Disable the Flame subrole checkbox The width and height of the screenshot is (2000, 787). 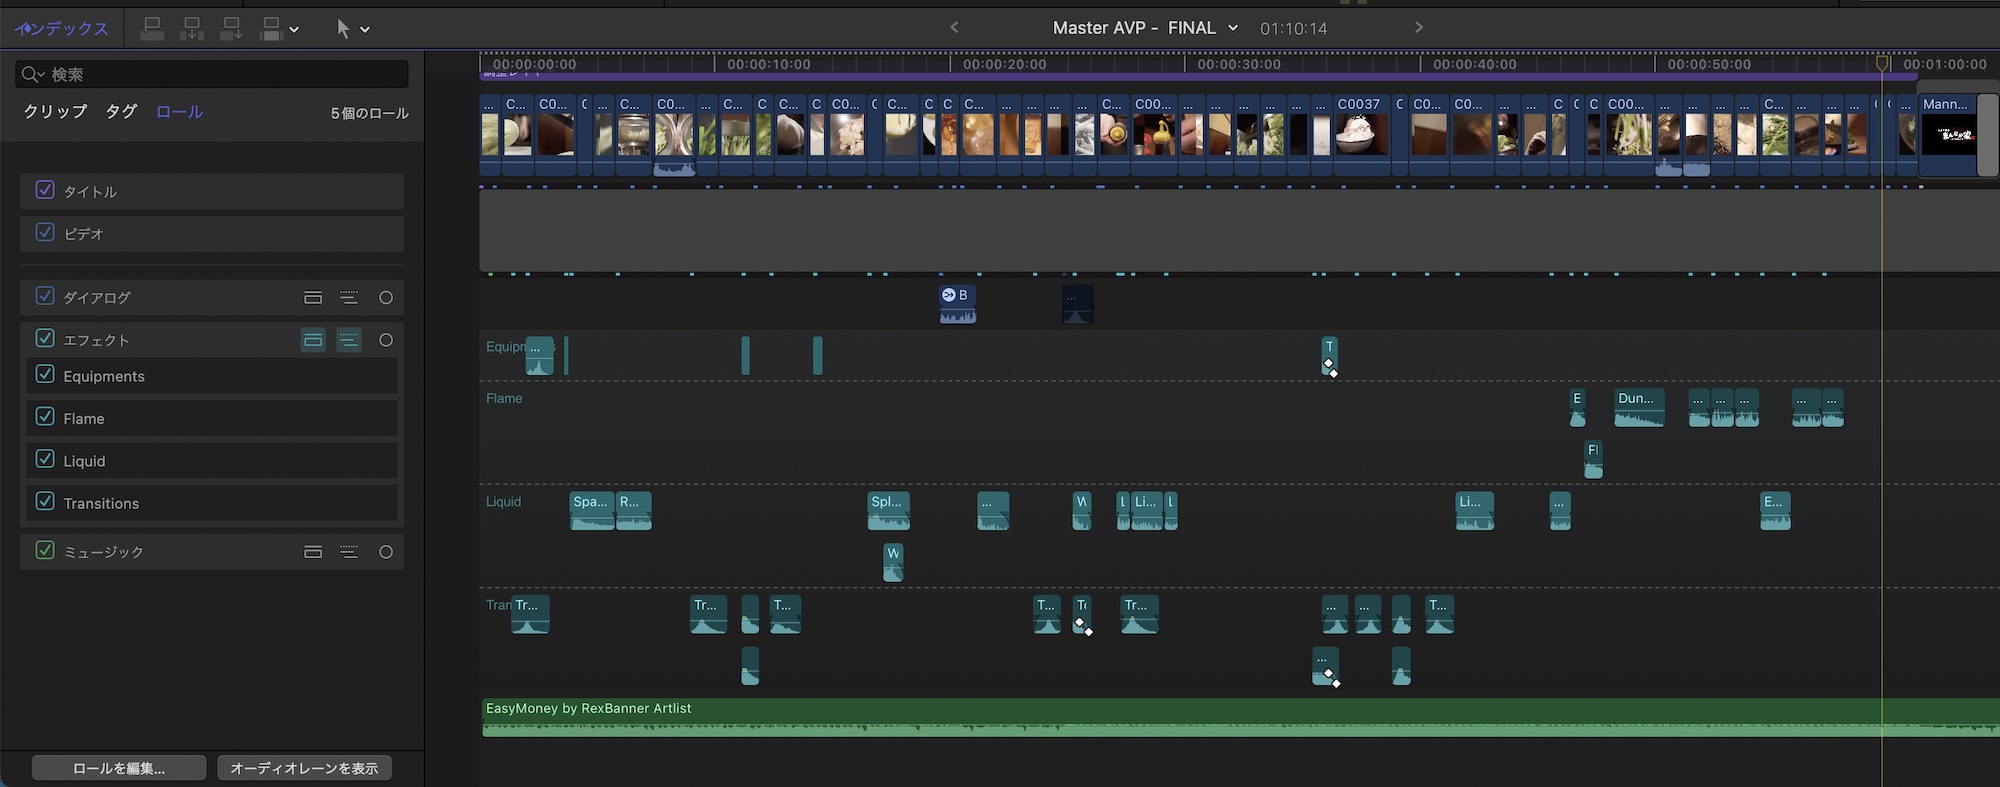click(45, 417)
